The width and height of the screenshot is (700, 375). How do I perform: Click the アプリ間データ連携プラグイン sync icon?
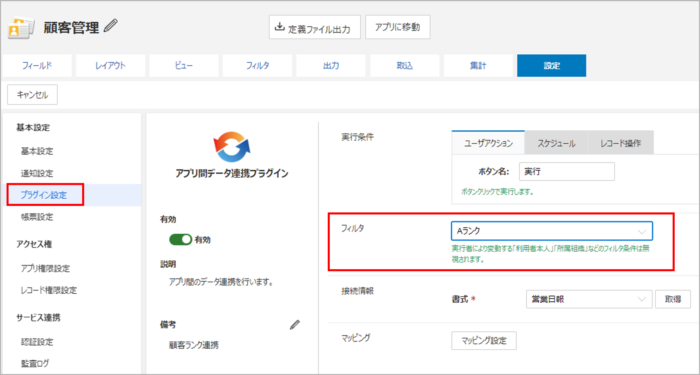click(232, 147)
